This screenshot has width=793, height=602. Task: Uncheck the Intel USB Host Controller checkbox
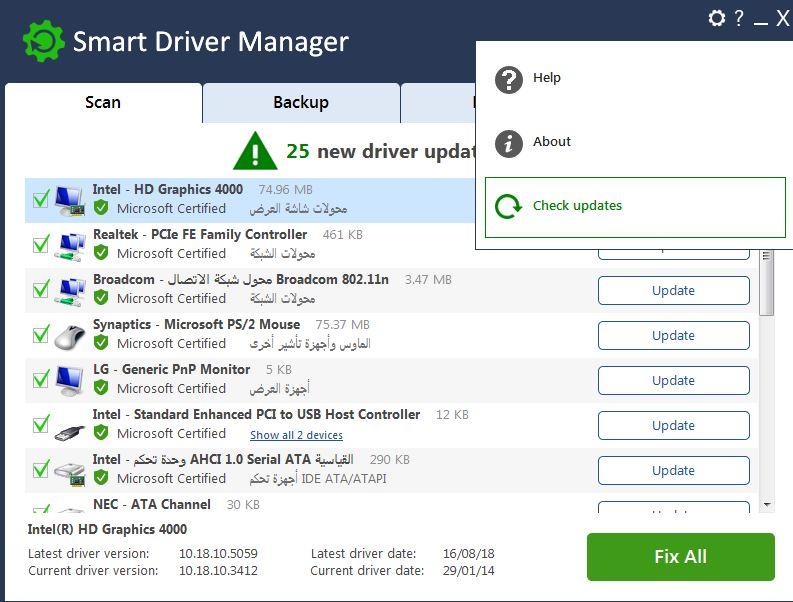[41, 423]
